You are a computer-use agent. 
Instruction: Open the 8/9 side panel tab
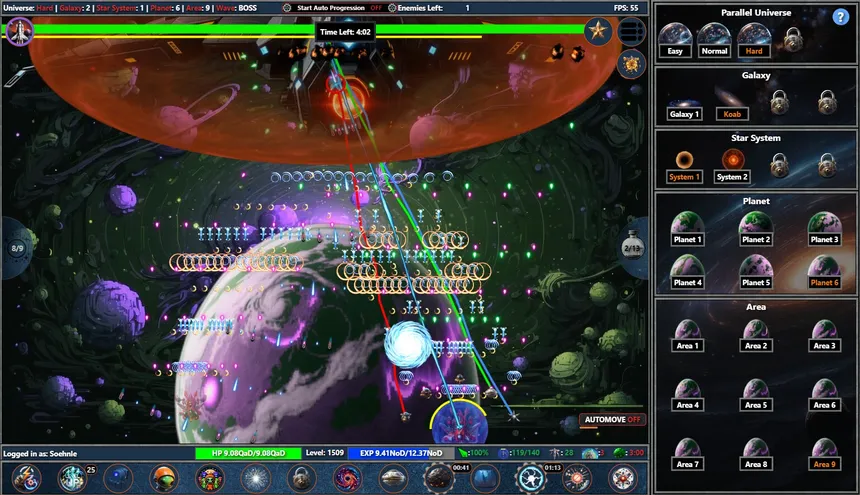[x=16, y=248]
